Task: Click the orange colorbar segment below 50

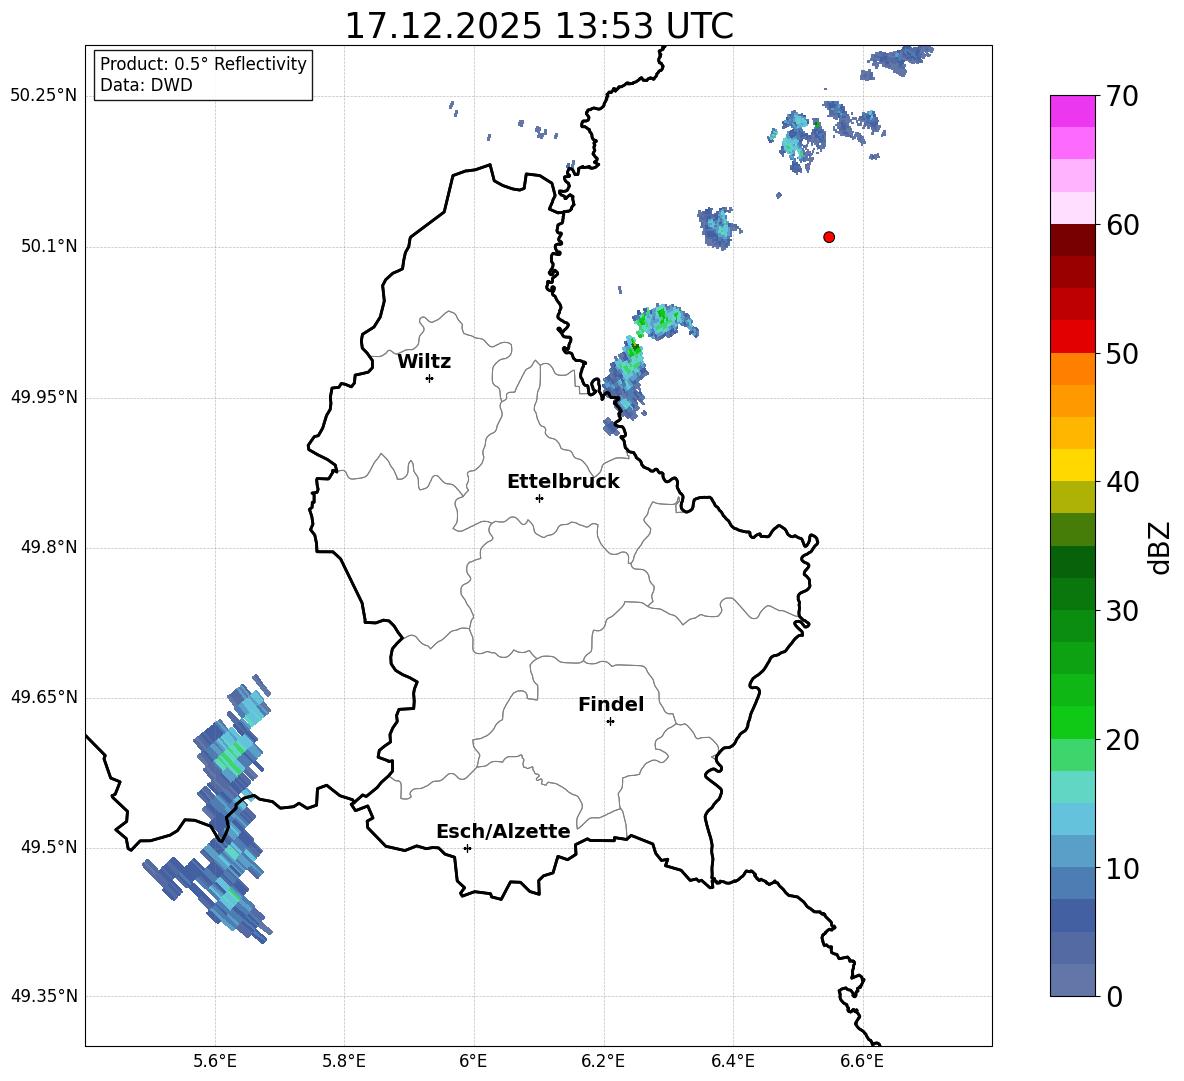Action: (x=1073, y=369)
